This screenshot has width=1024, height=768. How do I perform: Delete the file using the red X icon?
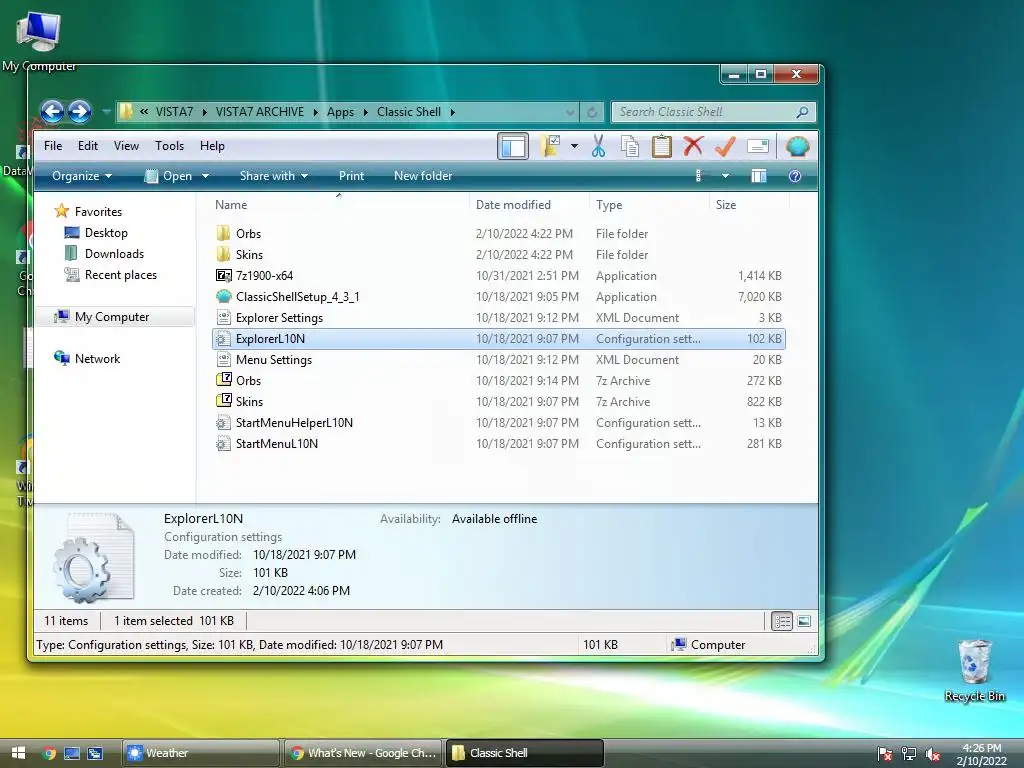pyautogui.click(x=693, y=146)
